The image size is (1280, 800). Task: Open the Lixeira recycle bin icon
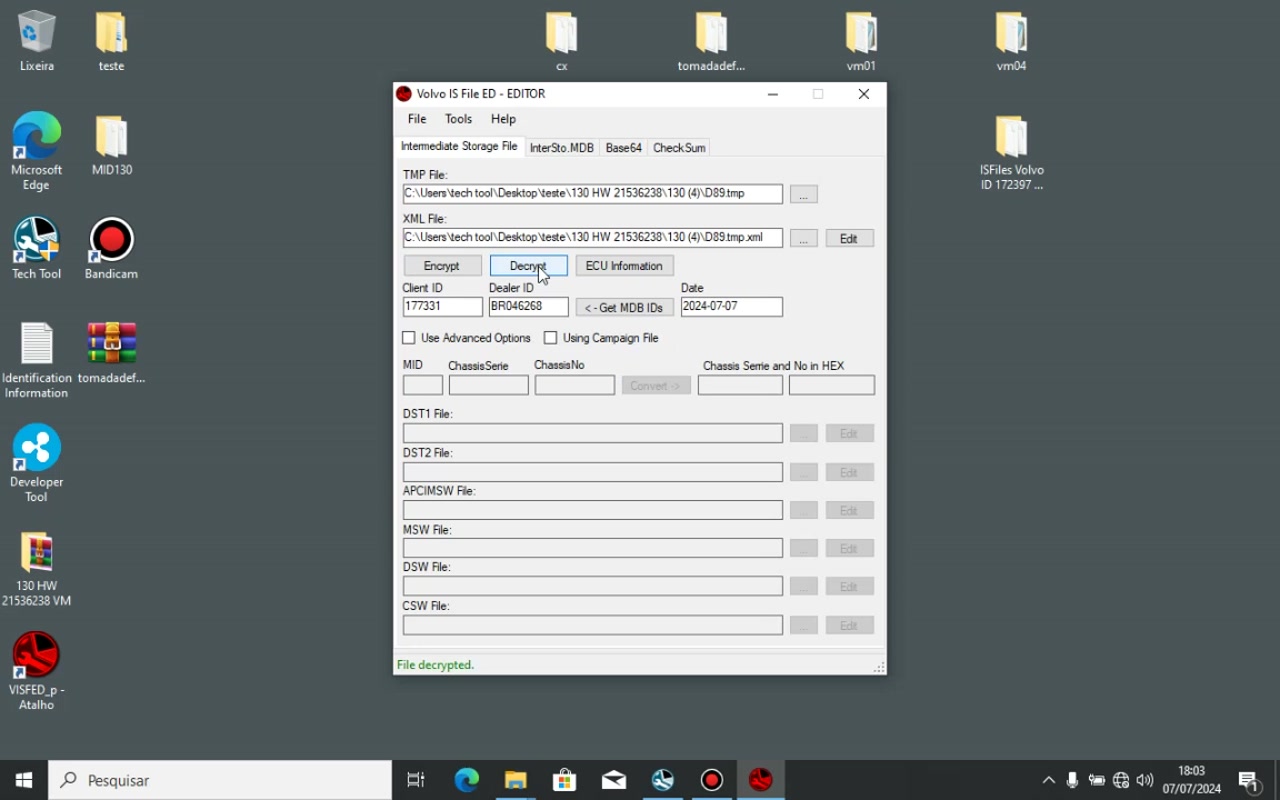(37, 41)
